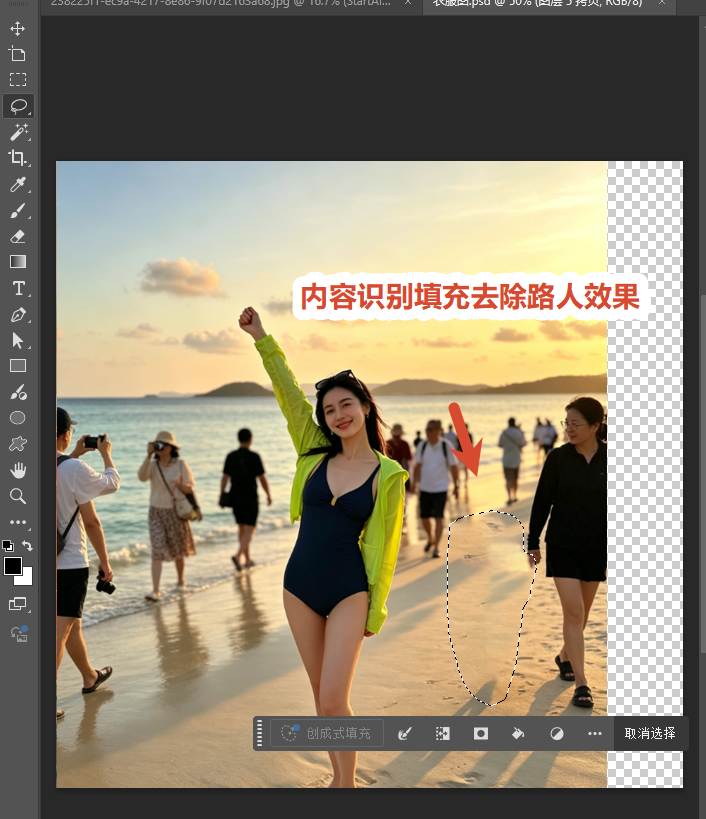Screen dimensions: 706x819
Task: Select the Hand tool
Action: pyautogui.click(x=18, y=470)
